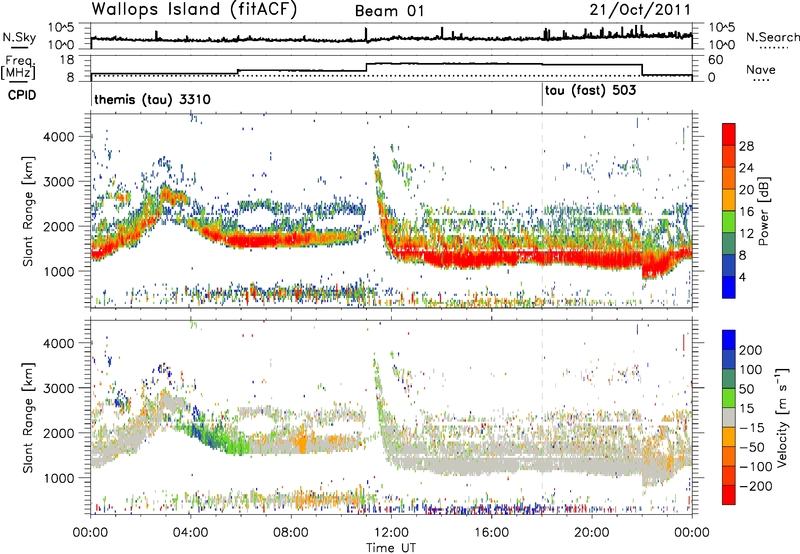Viewport: 800px width, 554px height.
Task: Click the 'N.Search' legend label
Action: [x=772, y=37]
